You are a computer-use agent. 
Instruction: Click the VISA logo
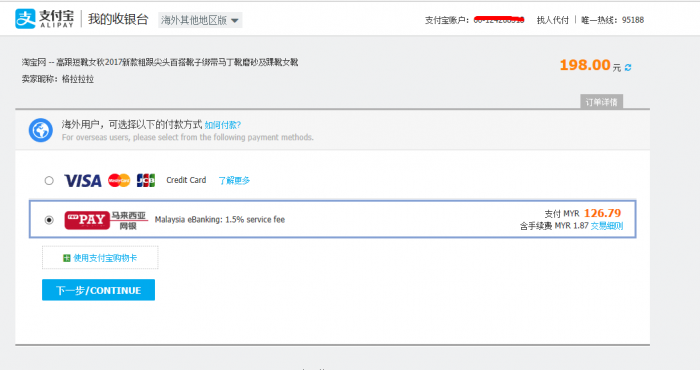point(83,181)
